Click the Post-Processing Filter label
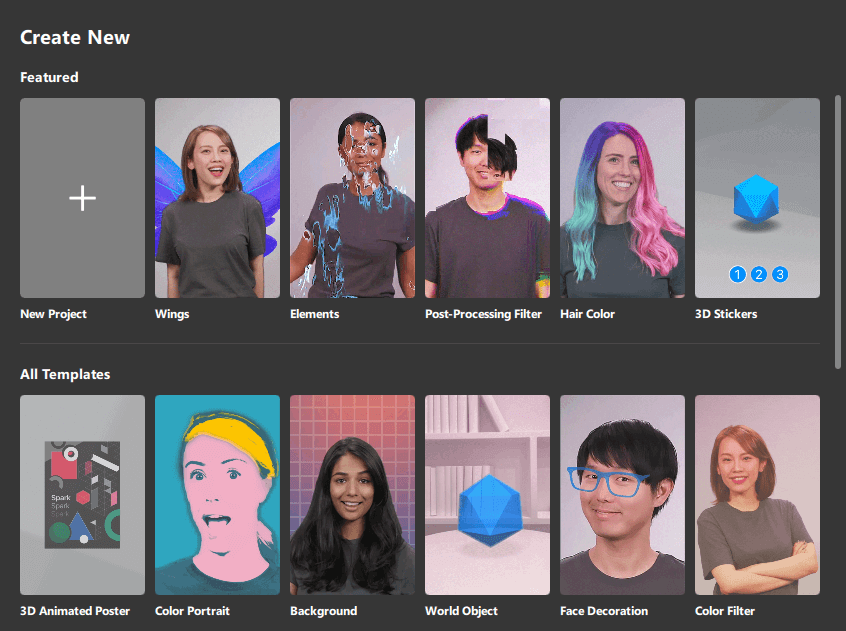 (483, 314)
